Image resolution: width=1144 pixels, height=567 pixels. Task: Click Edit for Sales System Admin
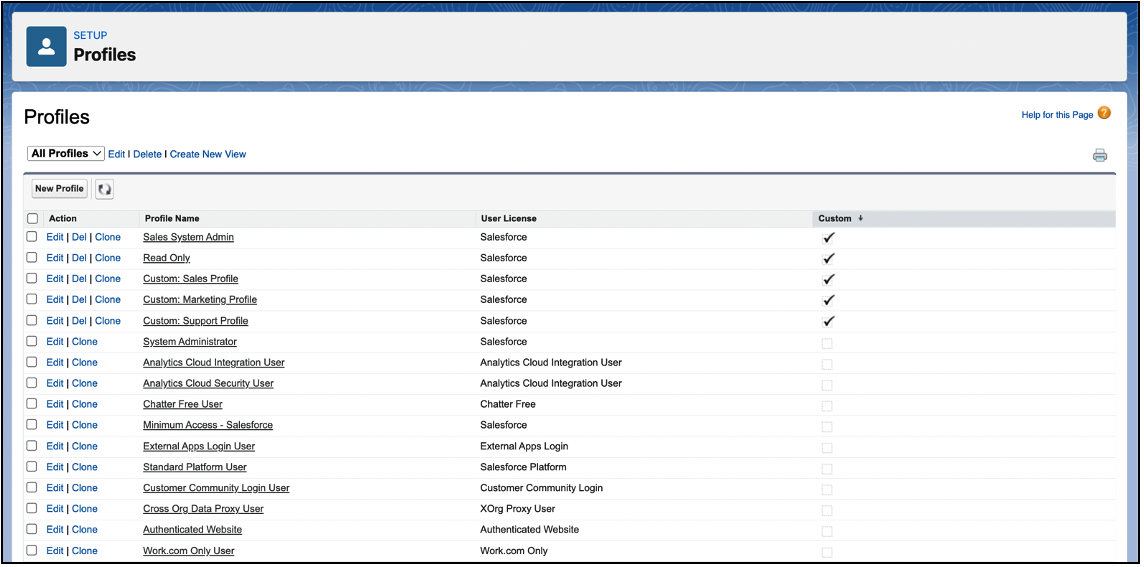(55, 237)
